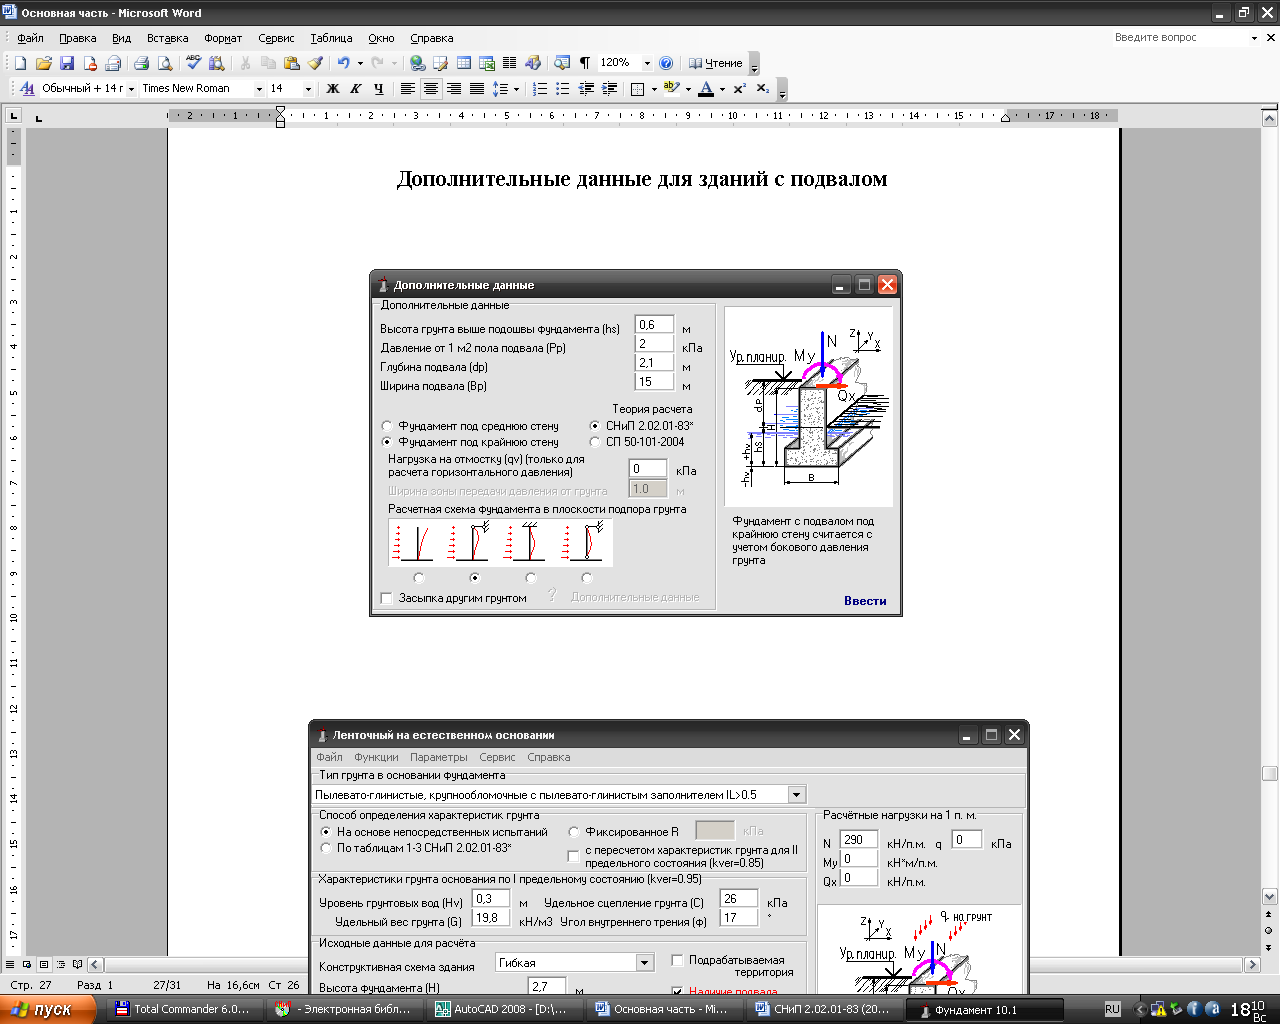Activate the Format Painter brush
The height and width of the screenshot is (1024, 1280).
315,63
